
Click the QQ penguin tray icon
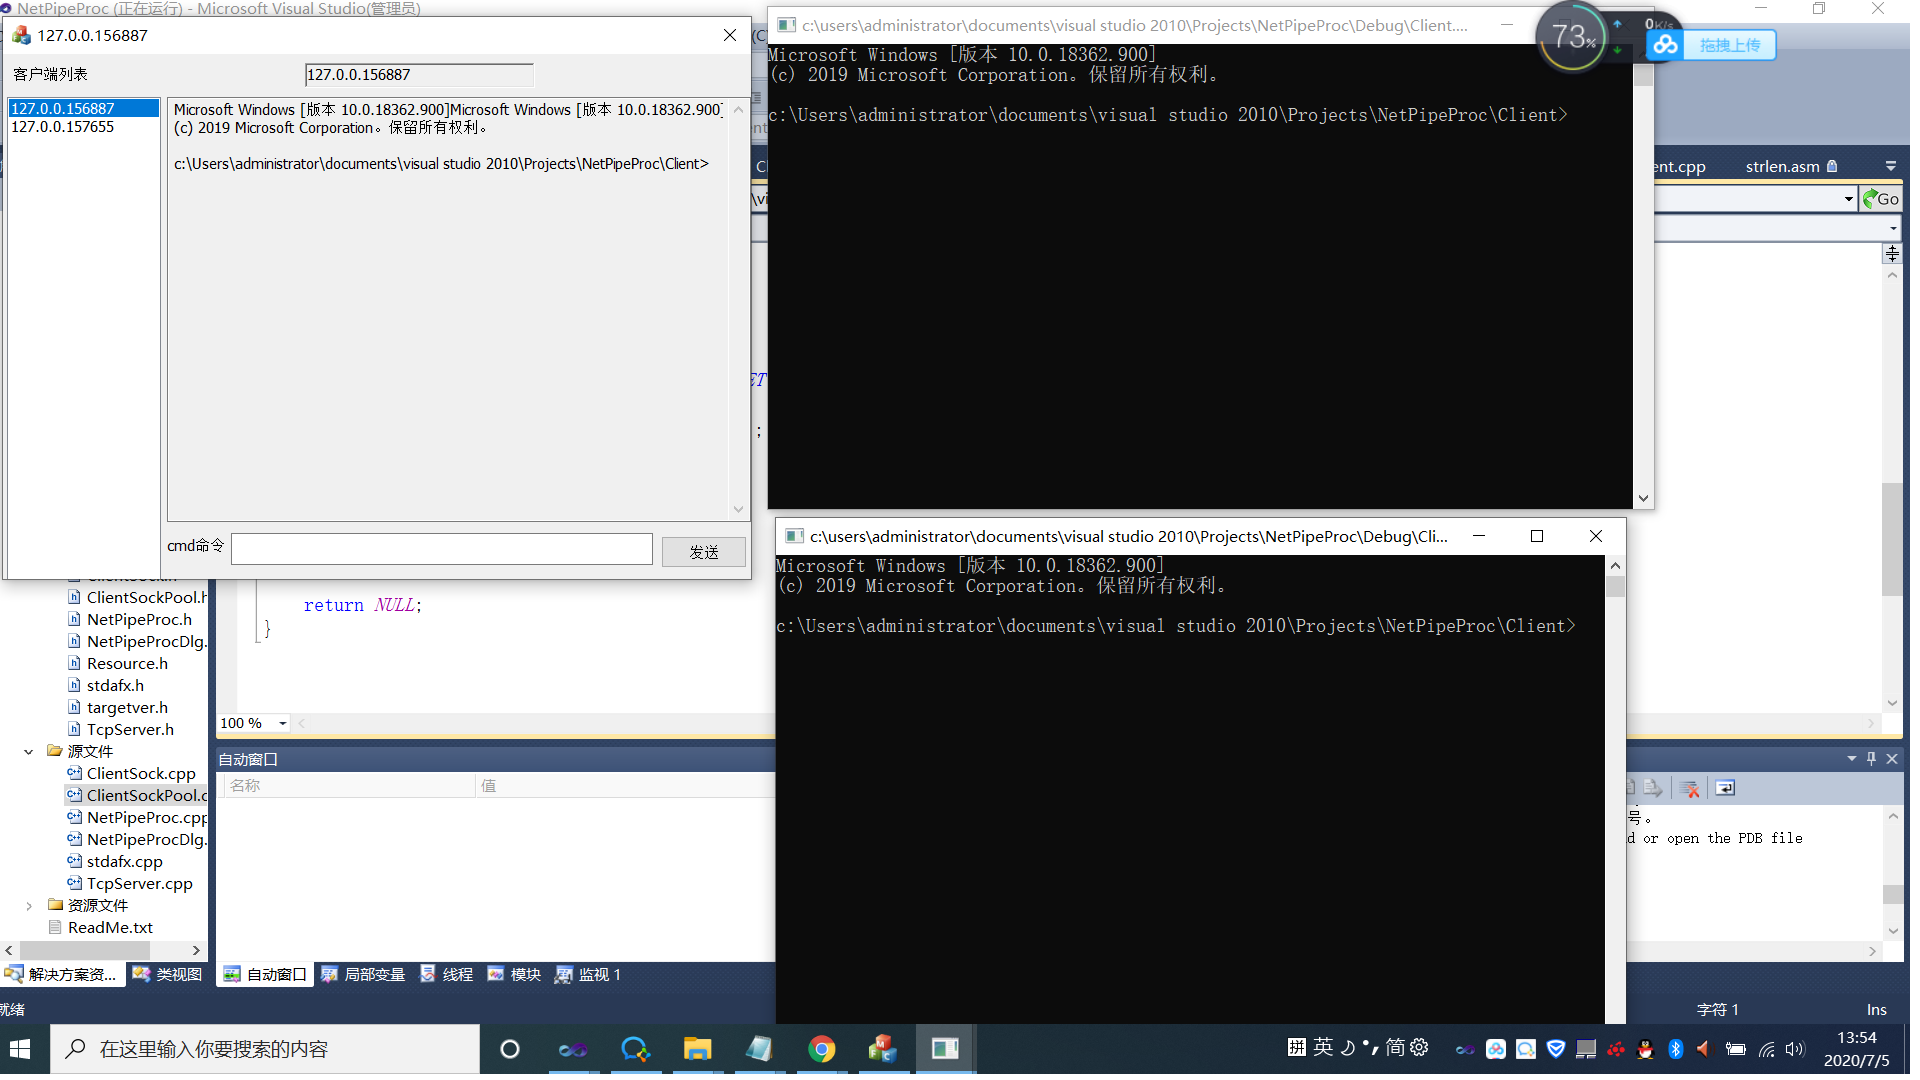point(1646,1049)
